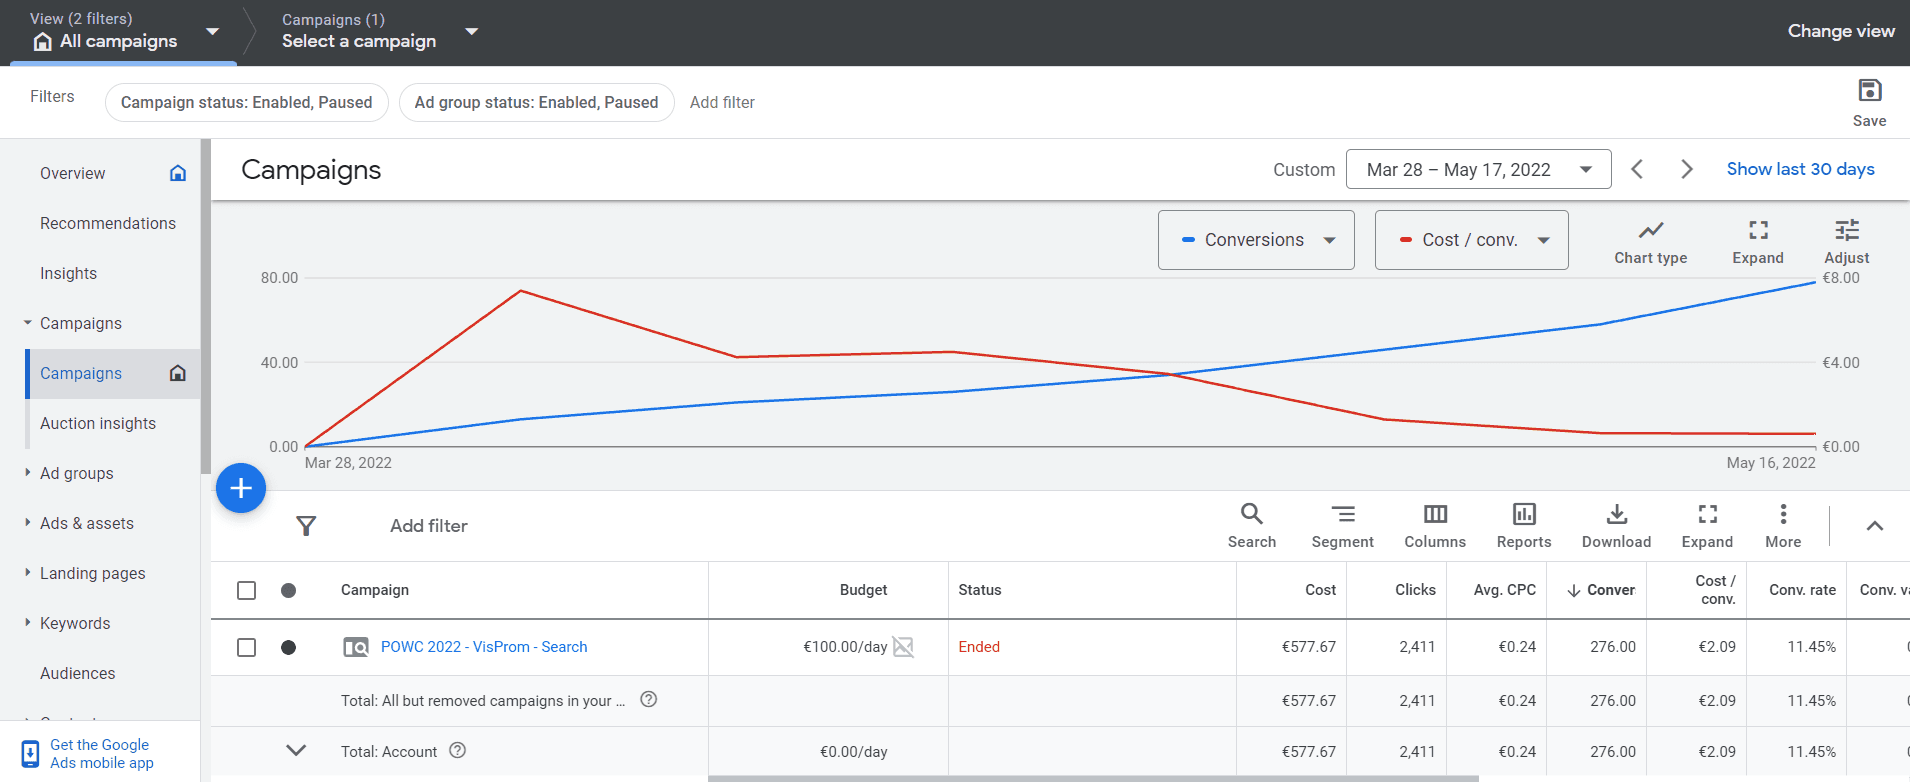Image resolution: width=1910 pixels, height=782 pixels.
Task: Click Add filter in top filter bar
Action: pyautogui.click(x=722, y=102)
